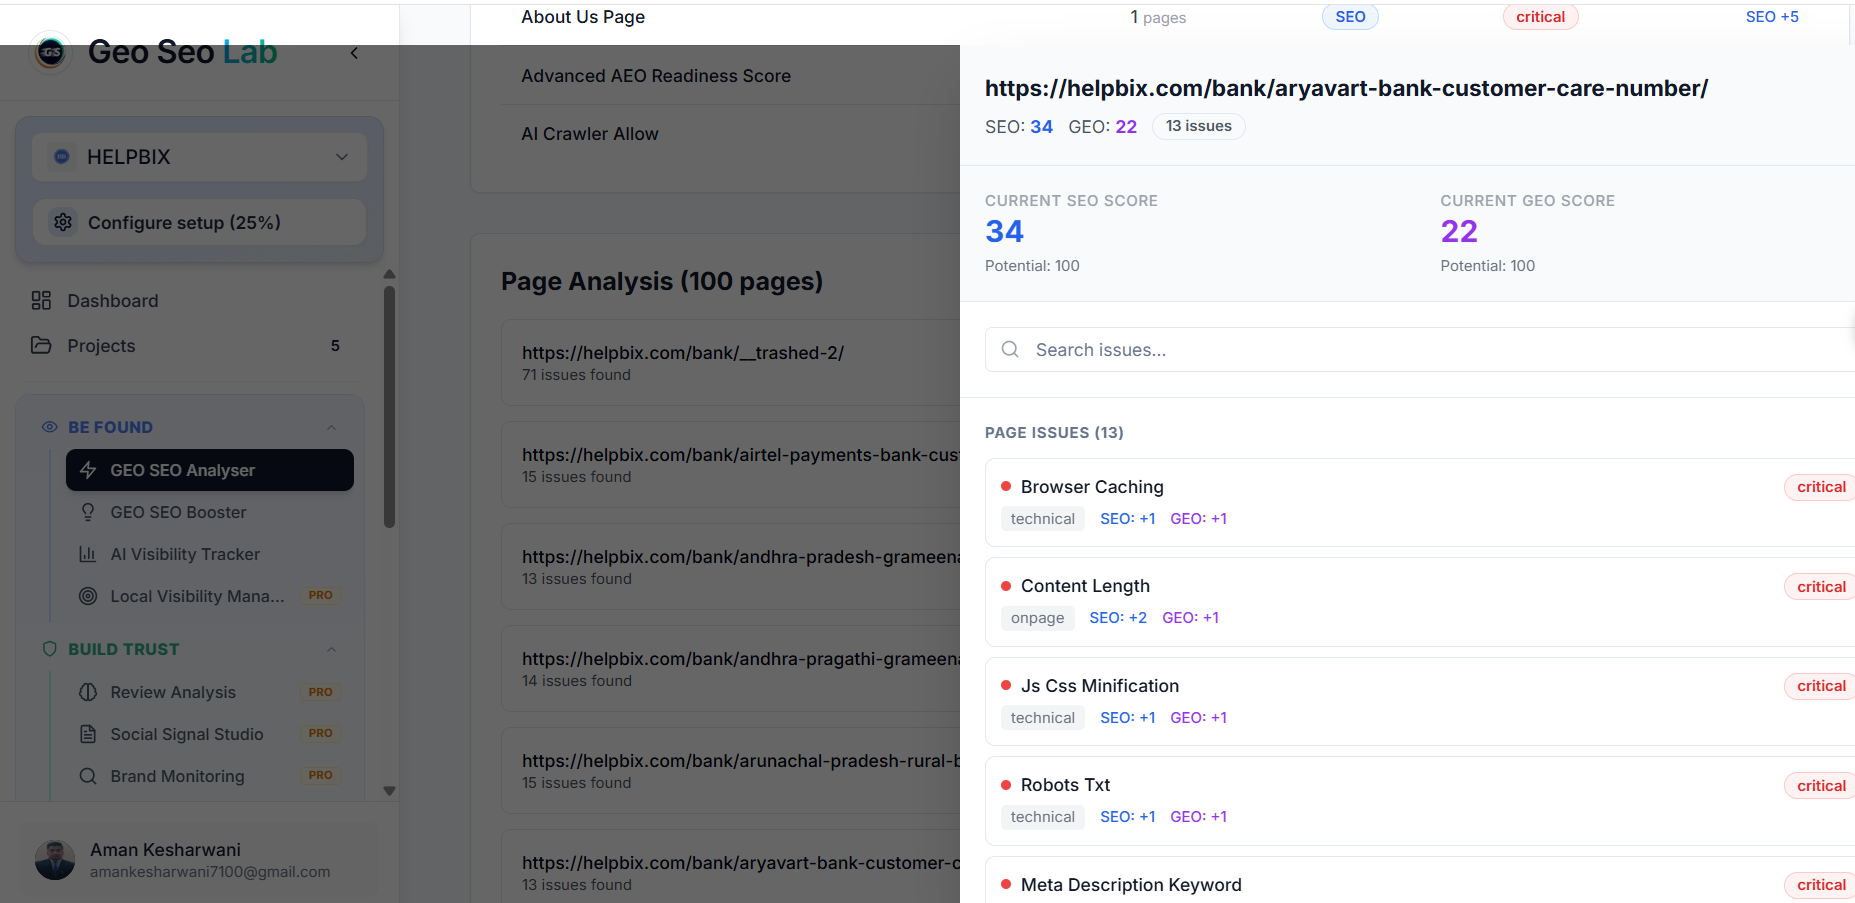Click the magnifier icon of Brand Monitoring

coord(88,776)
